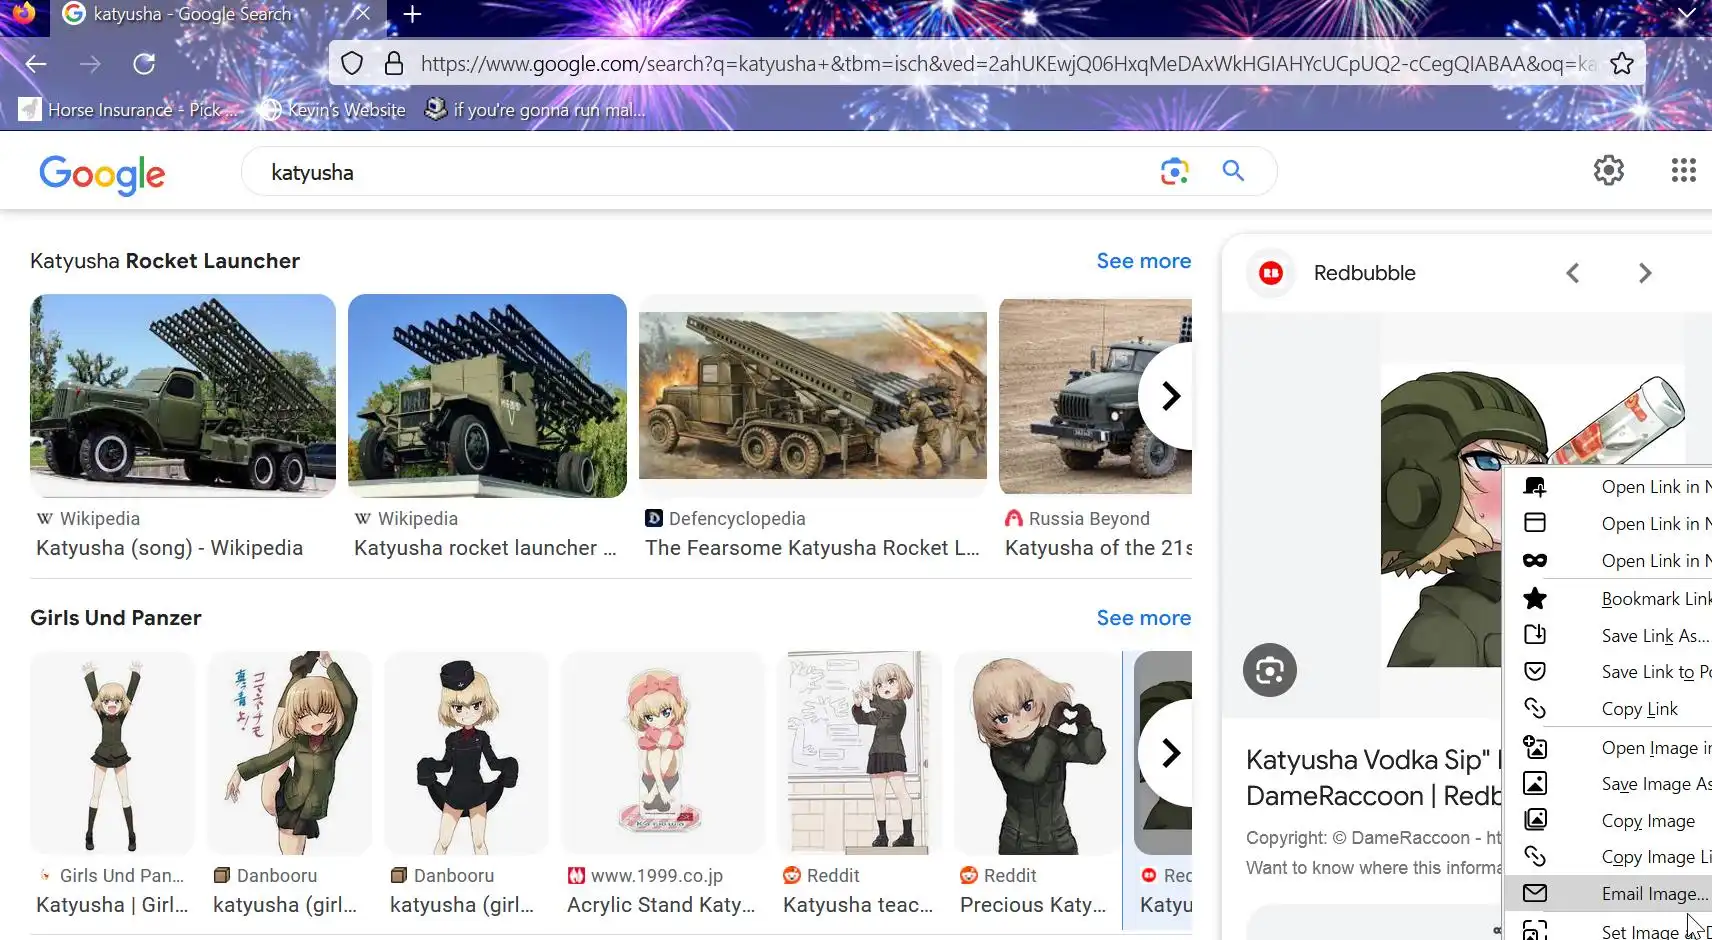Open the Google apps grid

[1684, 171]
